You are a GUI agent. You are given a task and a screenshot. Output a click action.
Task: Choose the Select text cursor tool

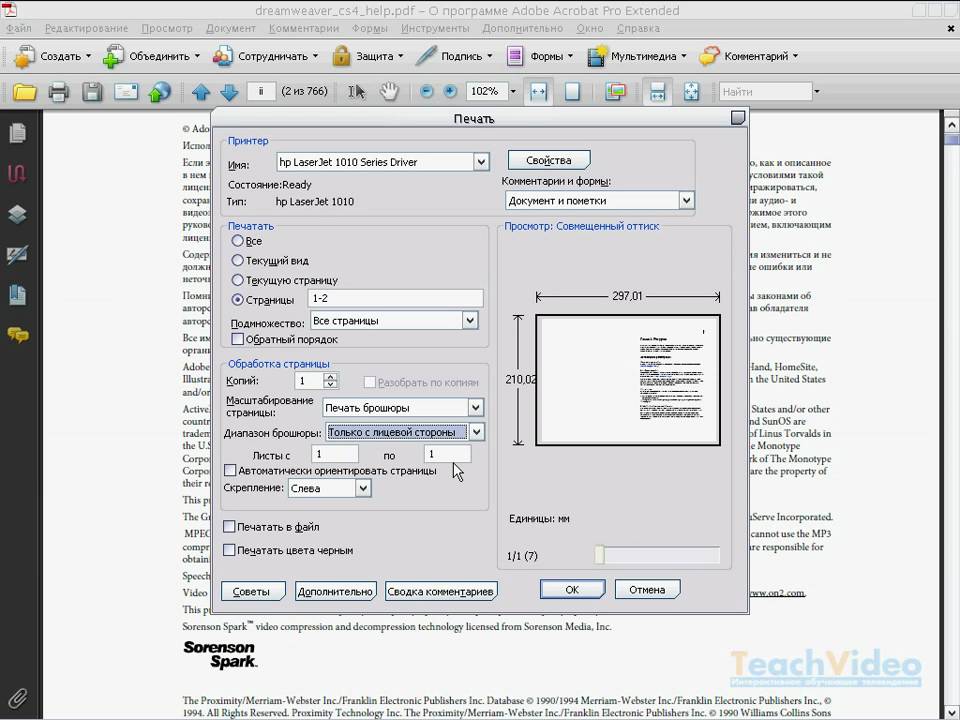pos(356,92)
